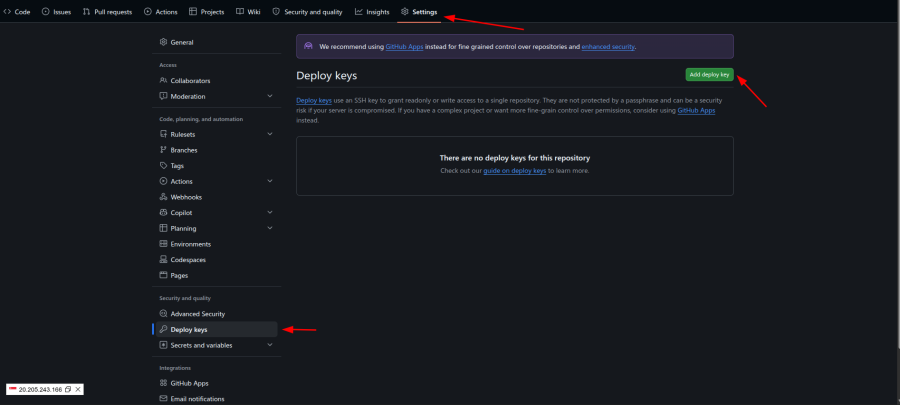Follow the GitHub Apps link in banner

point(404,46)
